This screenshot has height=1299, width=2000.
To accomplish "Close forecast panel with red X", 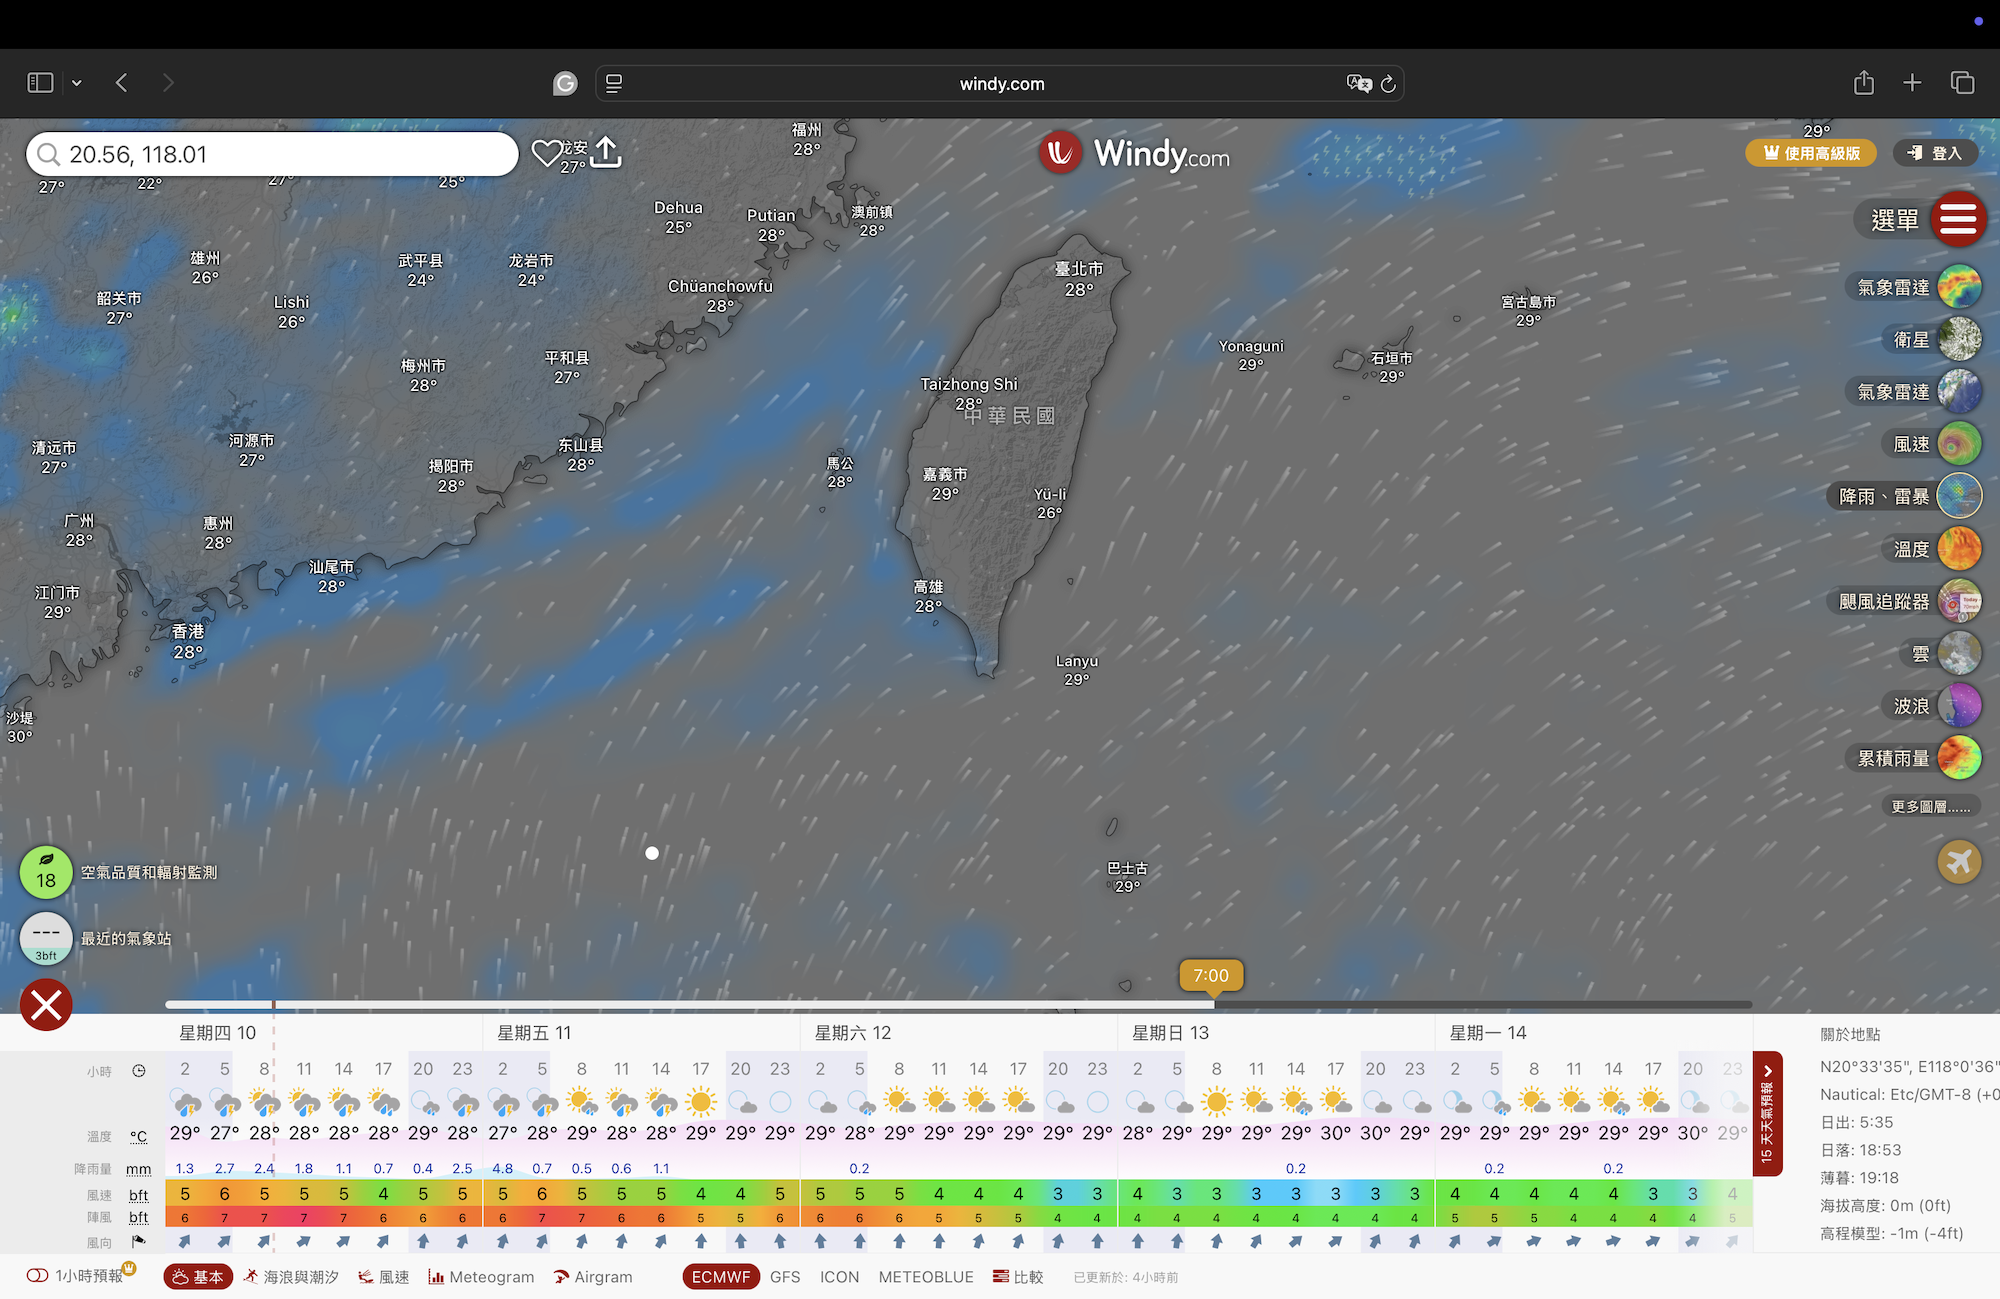I will coord(46,1005).
